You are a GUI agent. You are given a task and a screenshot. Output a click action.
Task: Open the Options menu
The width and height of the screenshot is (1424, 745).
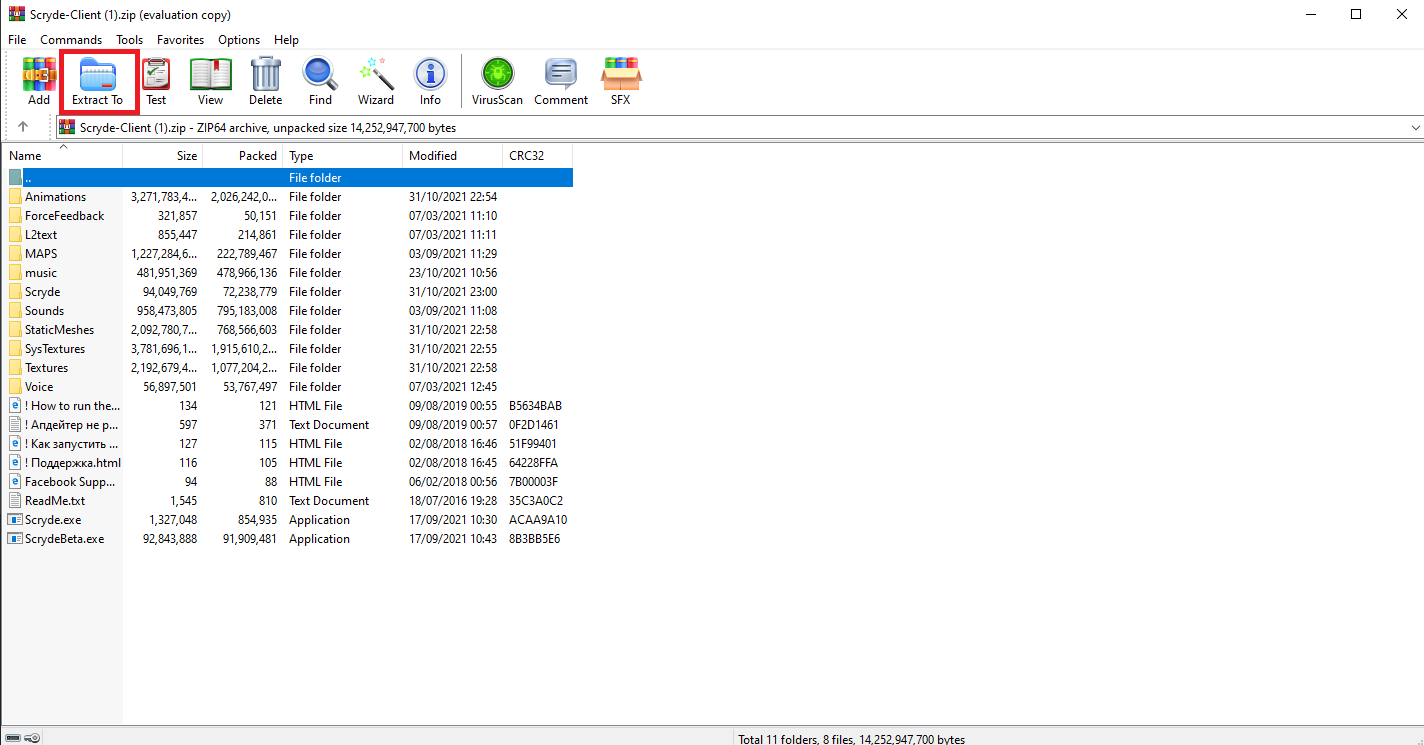pyautogui.click(x=239, y=40)
